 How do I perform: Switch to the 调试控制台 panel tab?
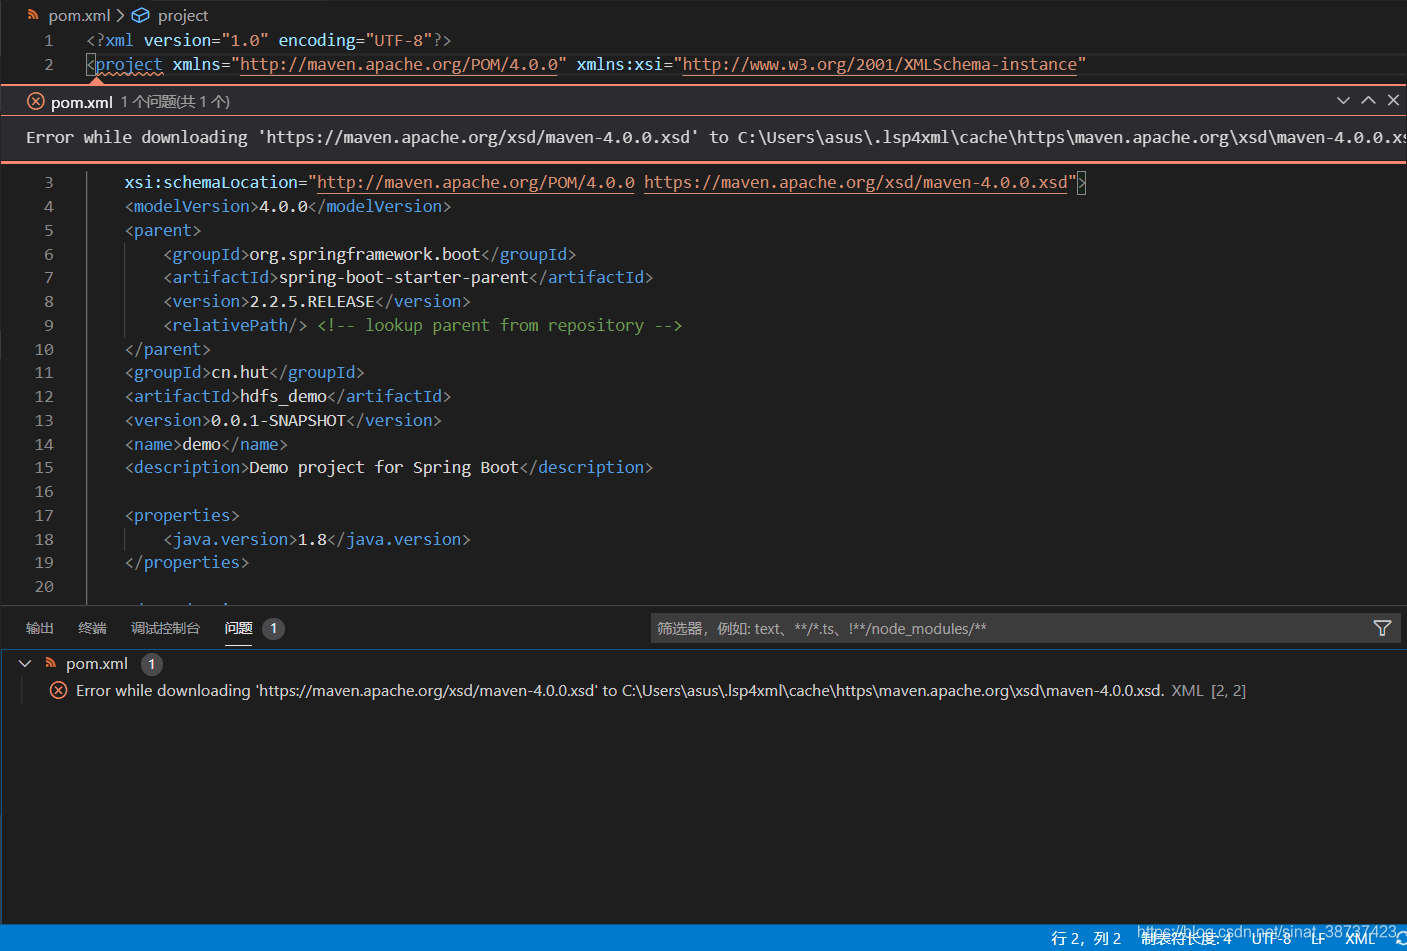[165, 628]
